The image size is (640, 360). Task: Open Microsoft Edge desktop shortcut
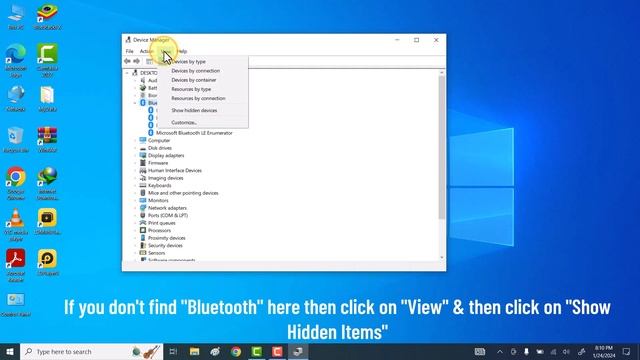tap(16, 60)
